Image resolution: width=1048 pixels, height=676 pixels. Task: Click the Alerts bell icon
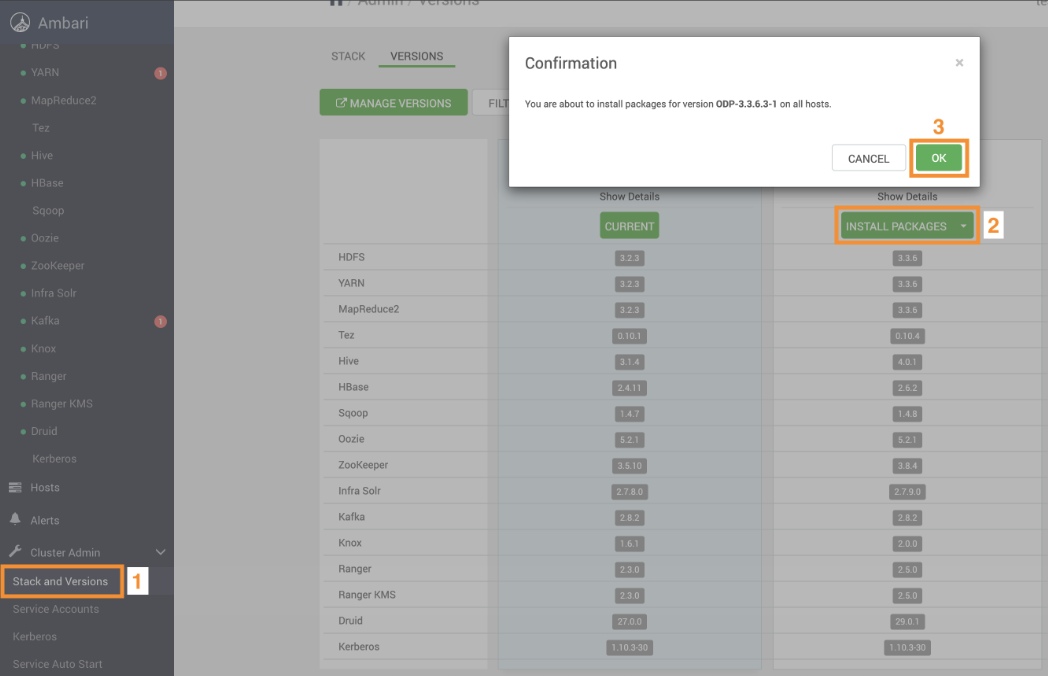pyautogui.click(x=15, y=520)
